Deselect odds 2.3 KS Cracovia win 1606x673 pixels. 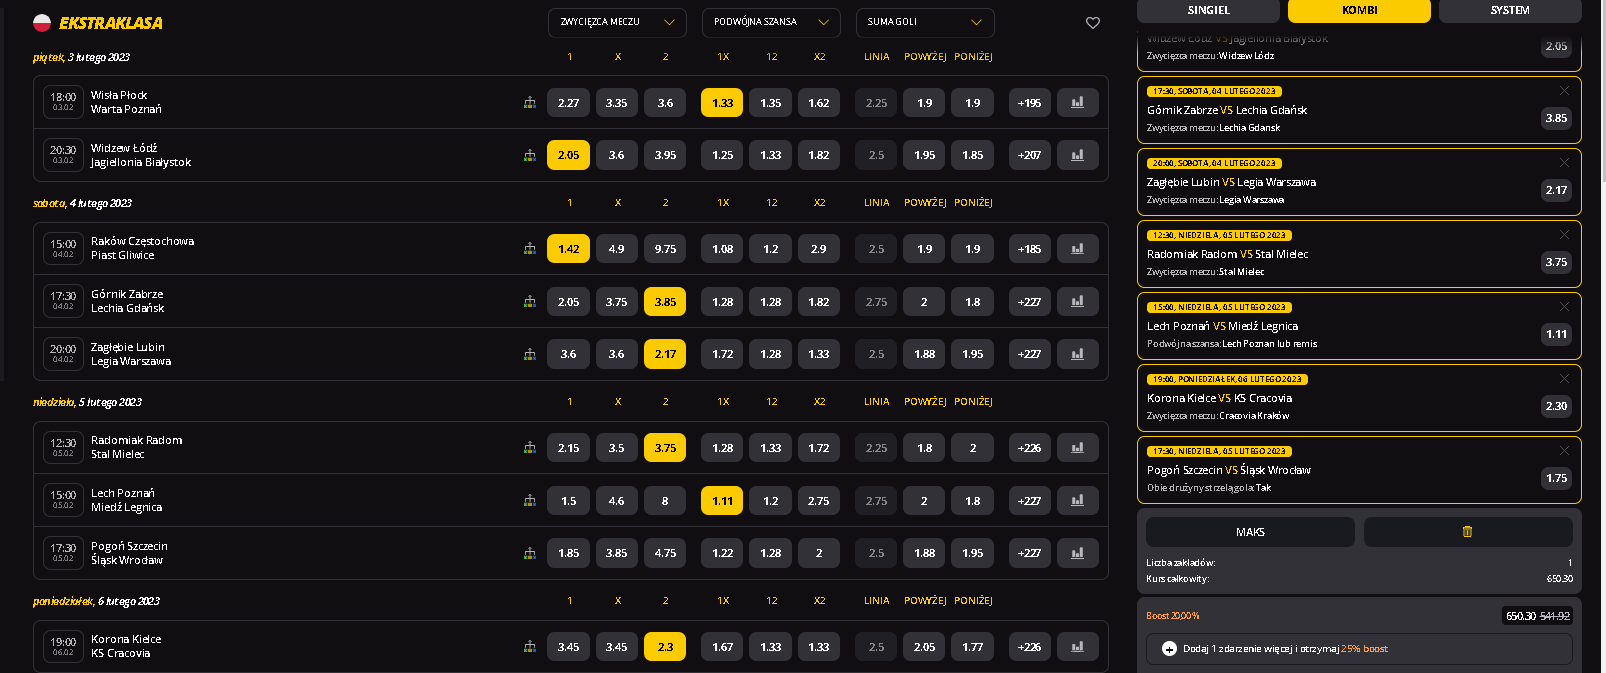coord(665,647)
